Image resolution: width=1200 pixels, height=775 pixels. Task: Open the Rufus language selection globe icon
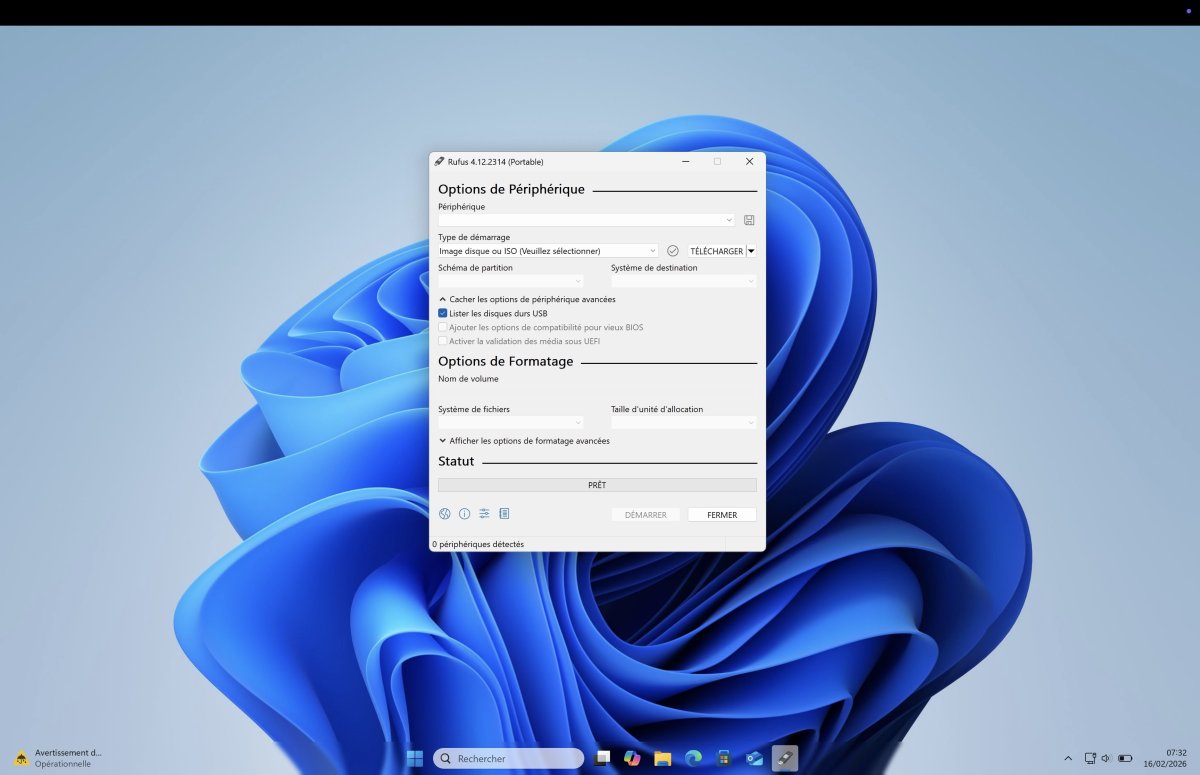[x=445, y=513]
